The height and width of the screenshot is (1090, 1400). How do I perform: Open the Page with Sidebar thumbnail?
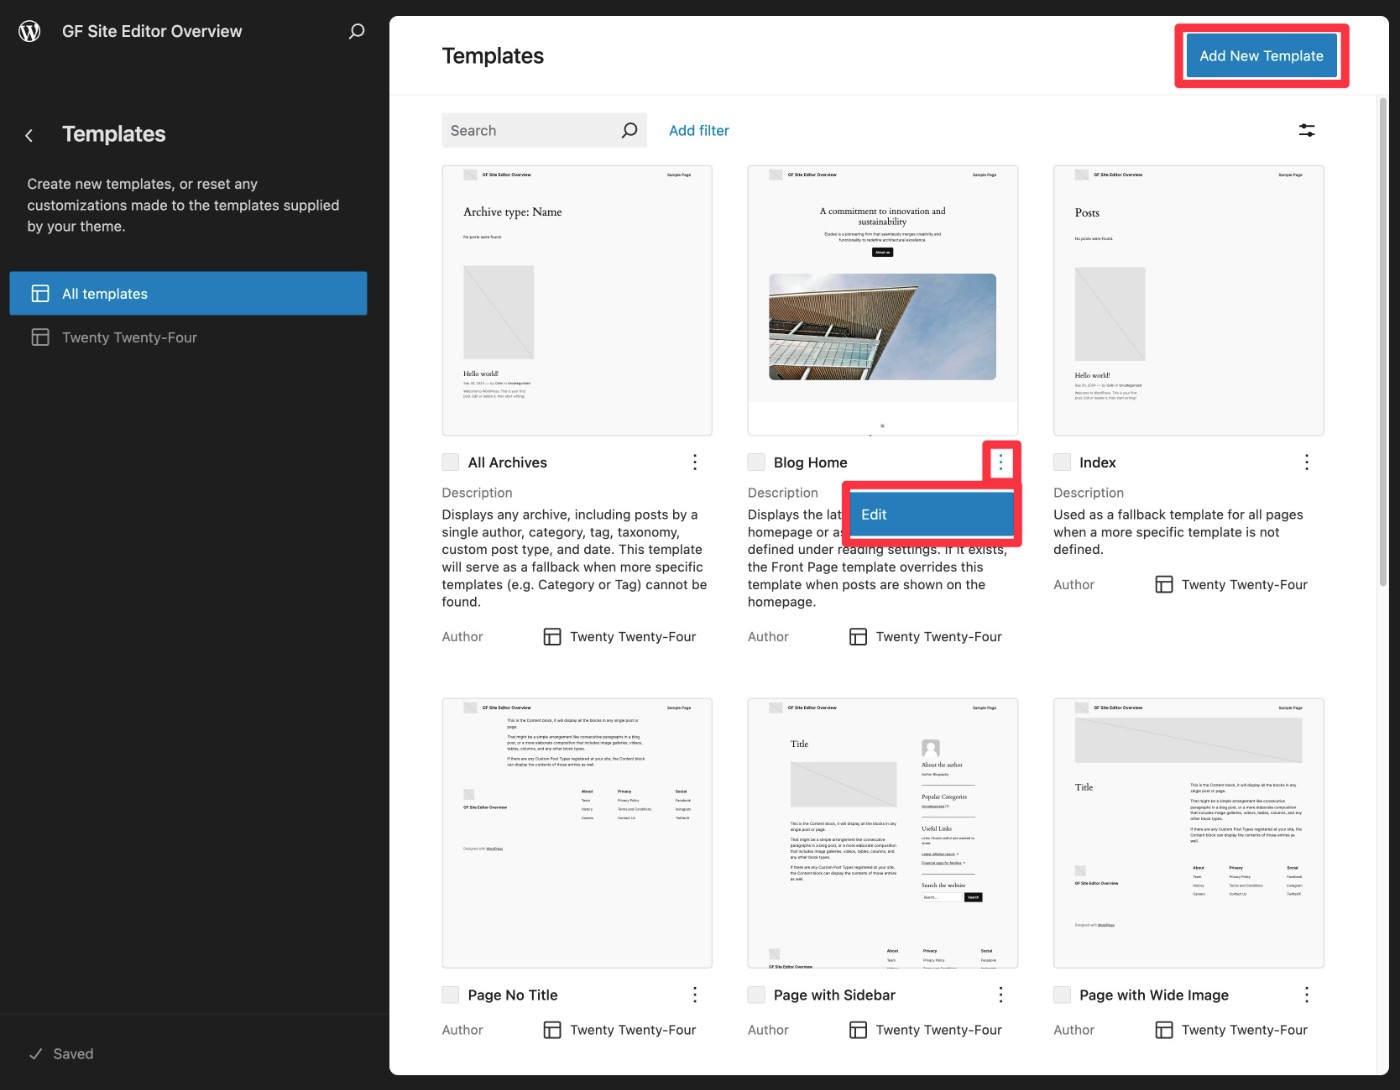click(883, 833)
